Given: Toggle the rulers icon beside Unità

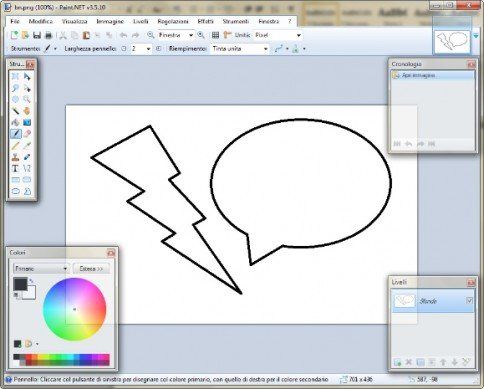Looking at the screenshot, I should (227, 35).
